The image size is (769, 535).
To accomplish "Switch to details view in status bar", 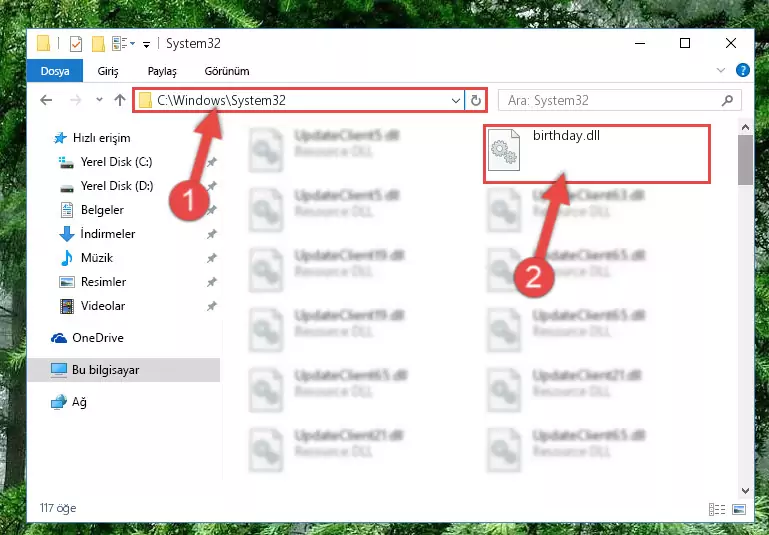I will tap(717, 510).
